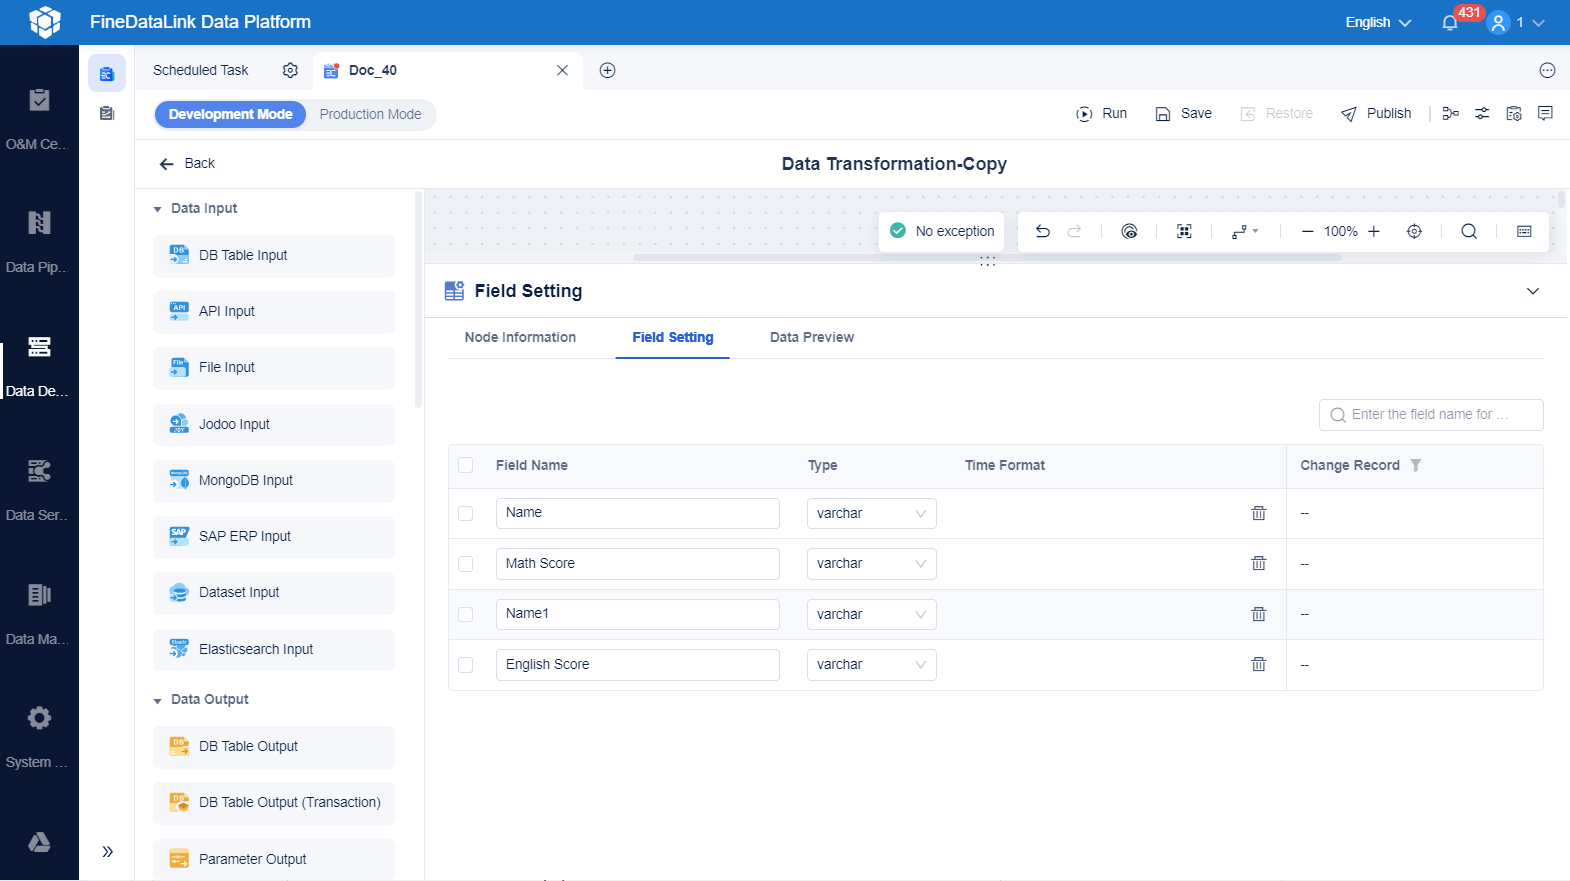Add a new tab with plus icon
Viewport: 1570px width, 881px height.
pos(607,70)
